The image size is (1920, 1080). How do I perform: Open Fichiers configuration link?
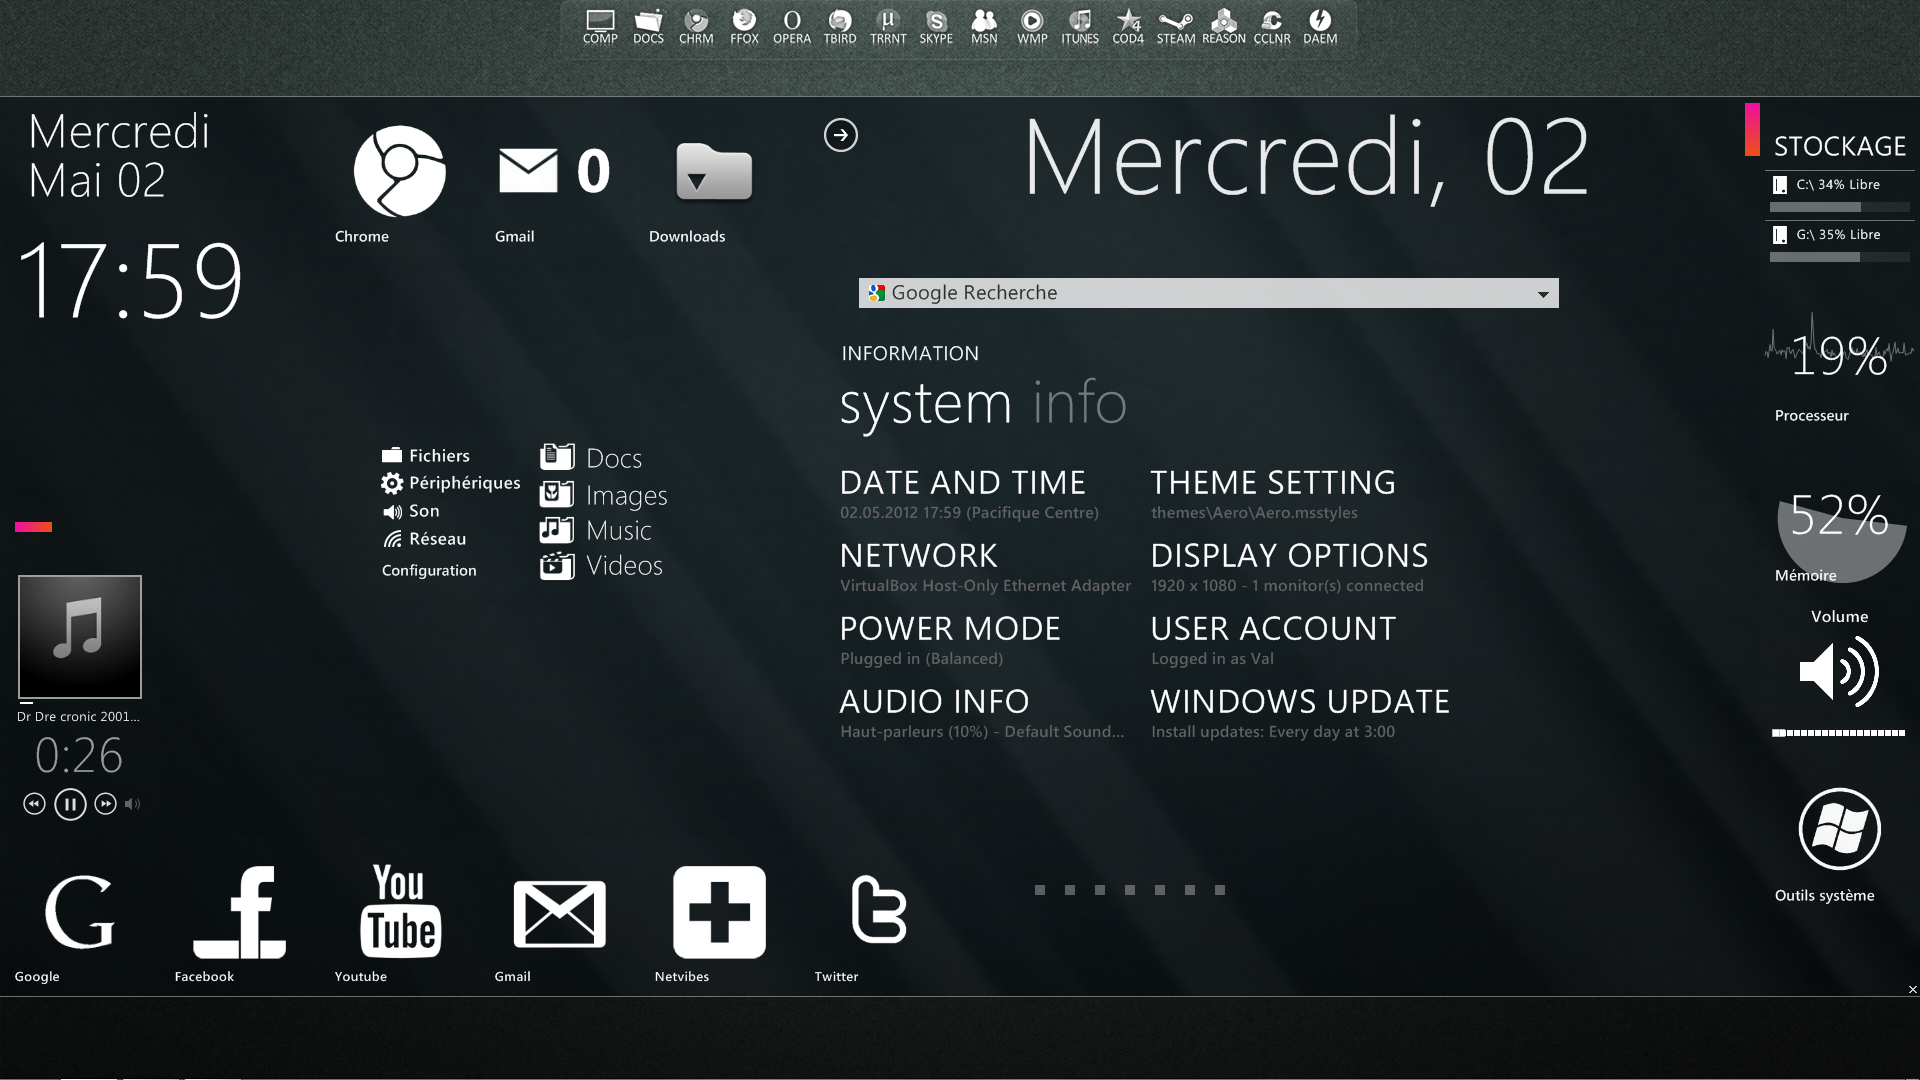tap(426, 456)
